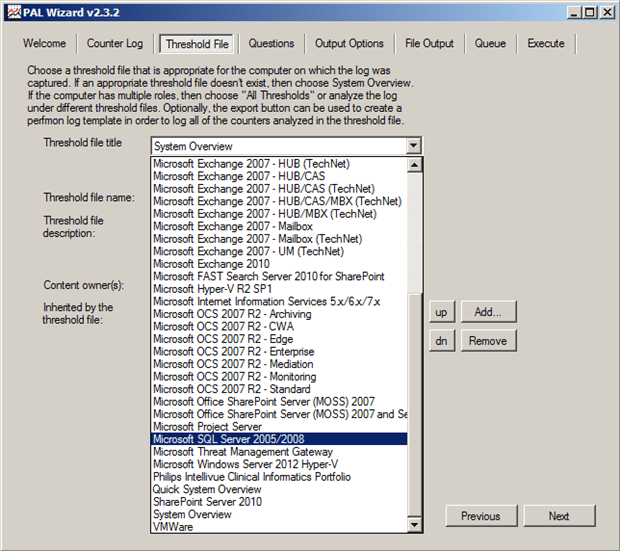This screenshot has width=620, height=551.
Task: Open the Queue tab
Action: pos(490,43)
